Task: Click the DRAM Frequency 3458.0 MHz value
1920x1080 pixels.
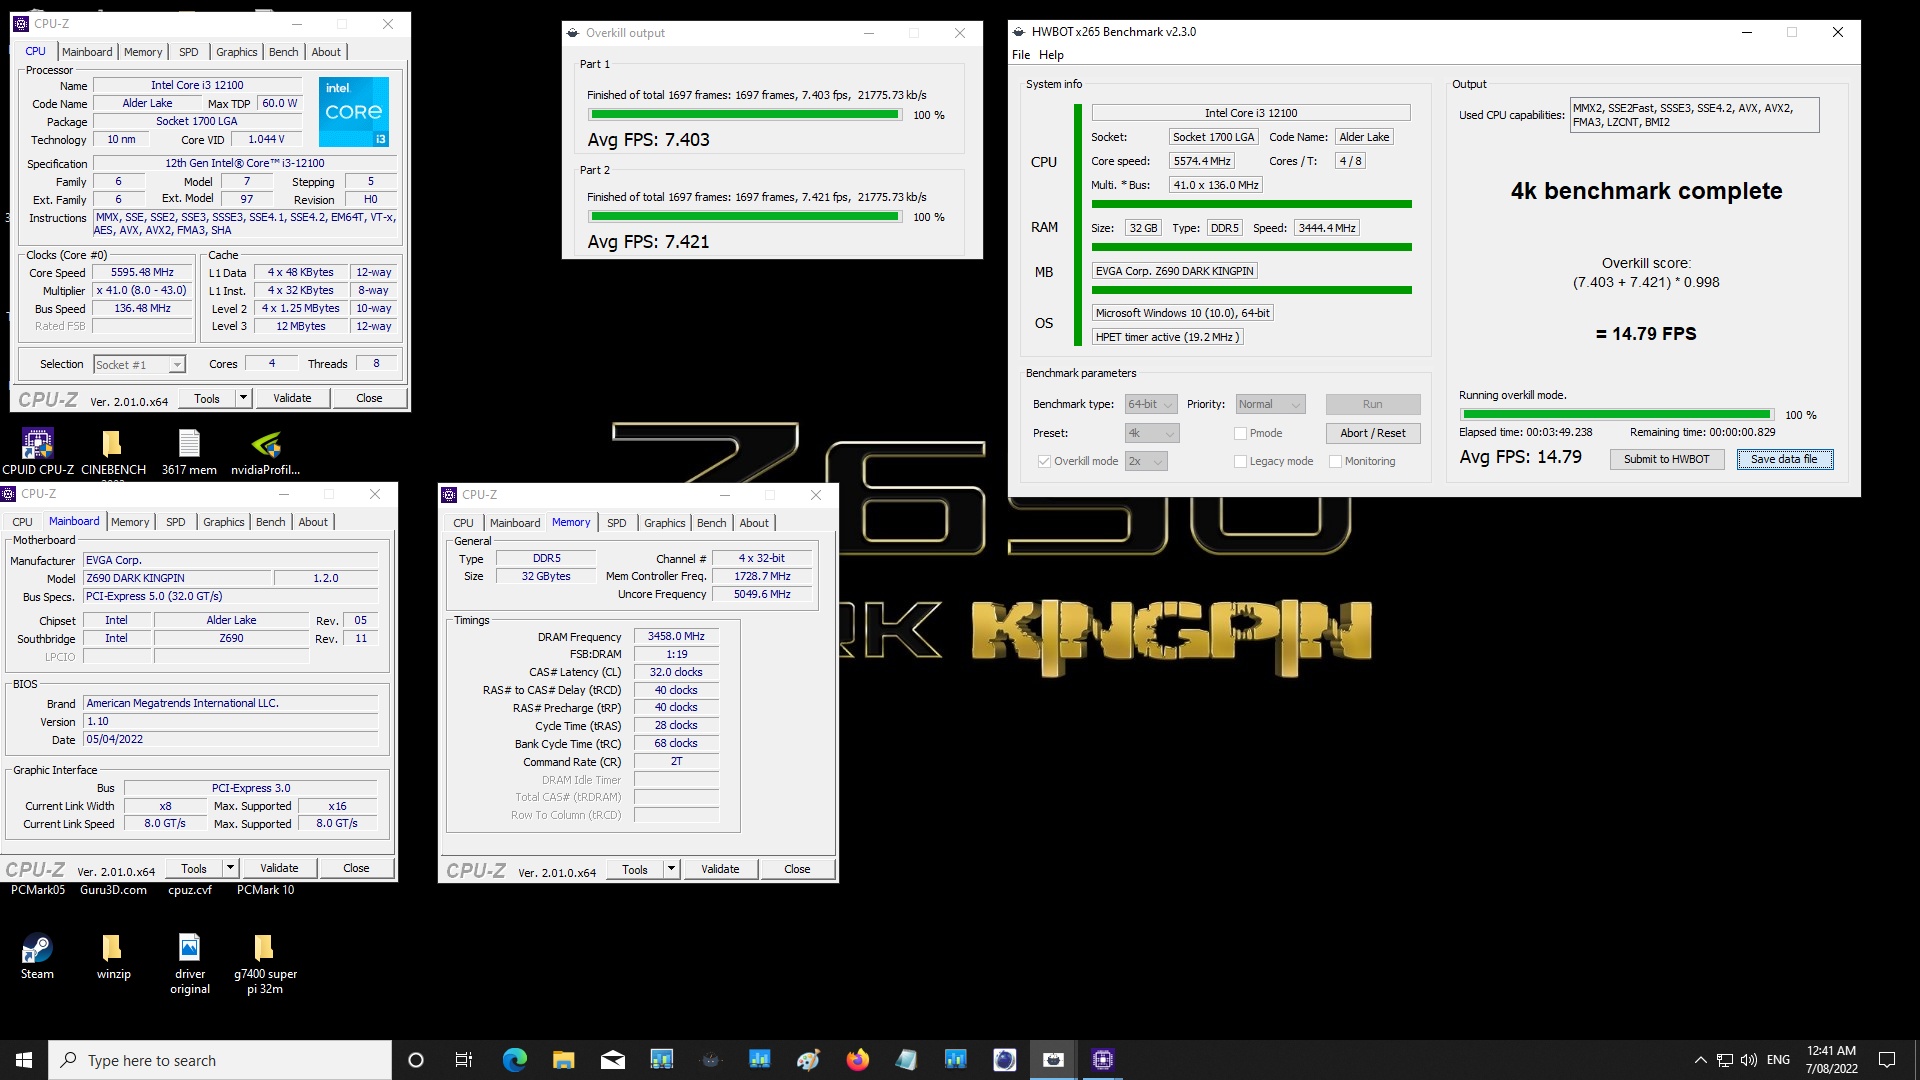Action: point(676,636)
